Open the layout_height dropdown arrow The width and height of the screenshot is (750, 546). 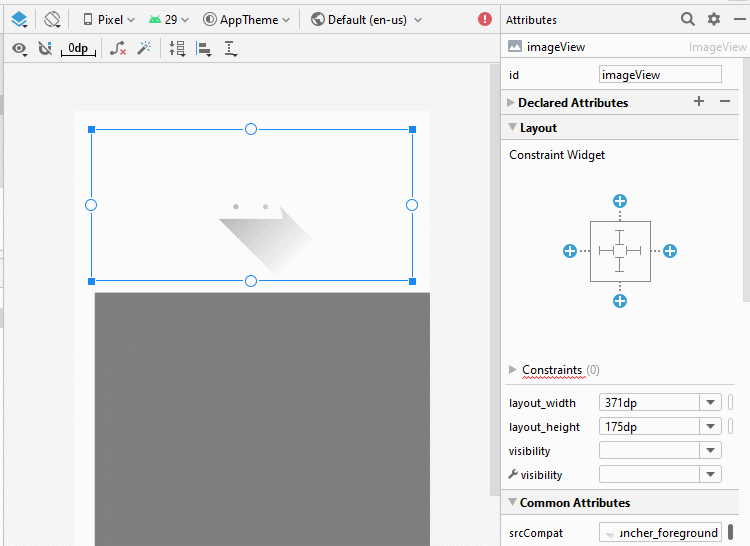pyautogui.click(x=710, y=426)
